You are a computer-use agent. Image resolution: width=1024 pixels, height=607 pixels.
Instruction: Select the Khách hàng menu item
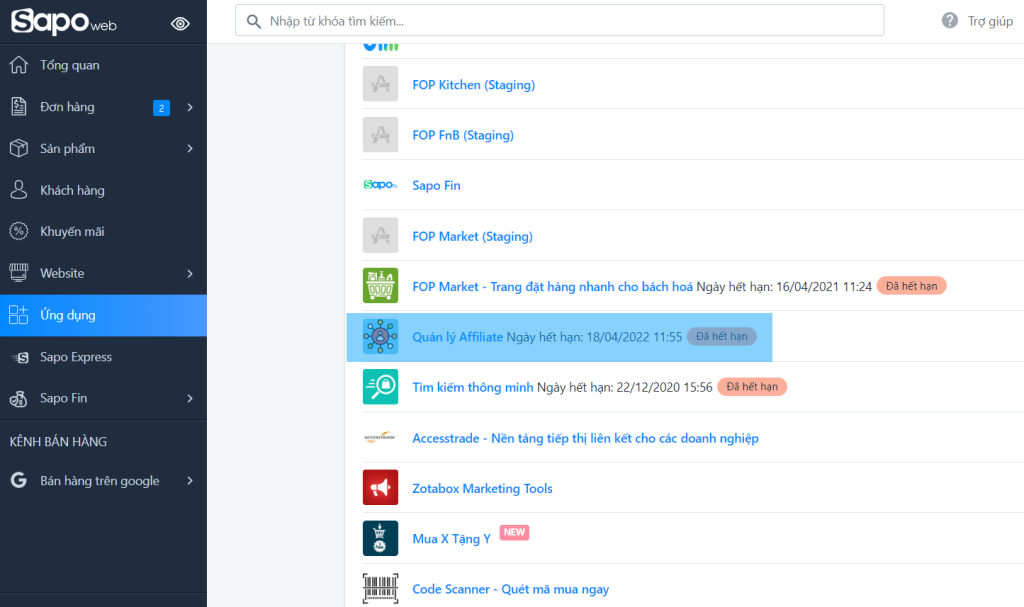click(x=65, y=190)
